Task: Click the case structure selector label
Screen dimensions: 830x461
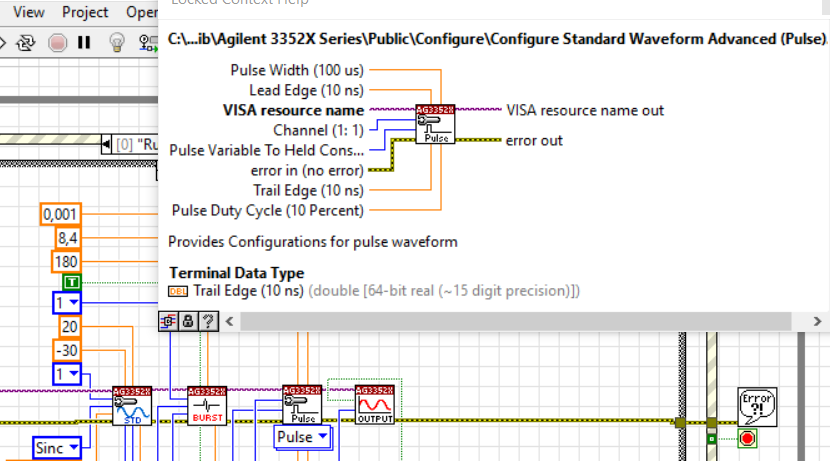Action: [x=137, y=144]
